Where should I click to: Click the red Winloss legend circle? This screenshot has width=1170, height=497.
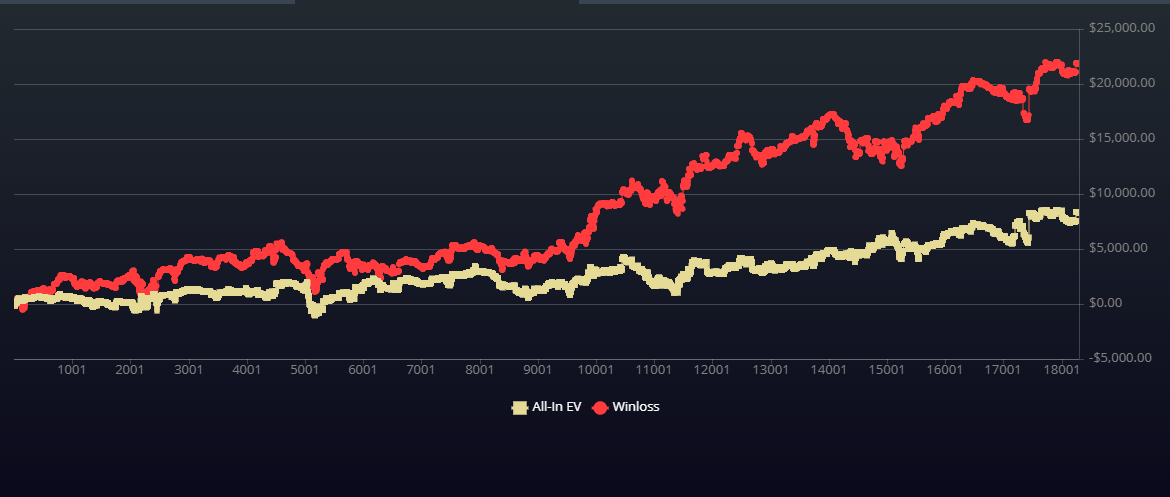[x=600, y=407]
